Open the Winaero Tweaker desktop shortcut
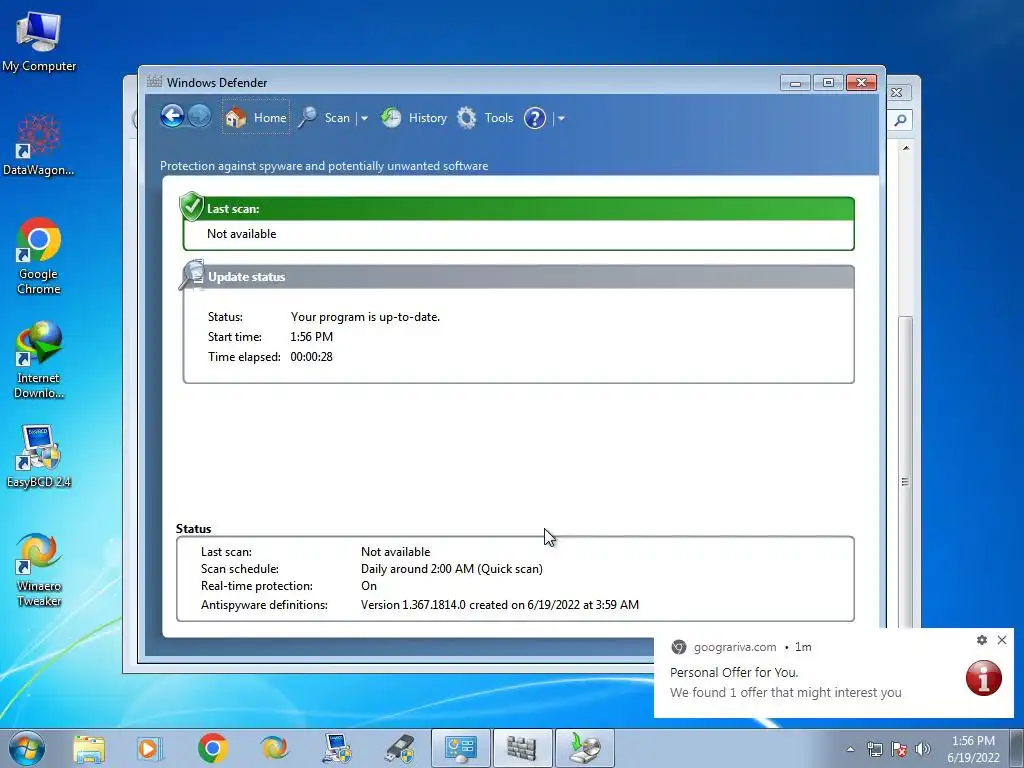 (39, 569)
